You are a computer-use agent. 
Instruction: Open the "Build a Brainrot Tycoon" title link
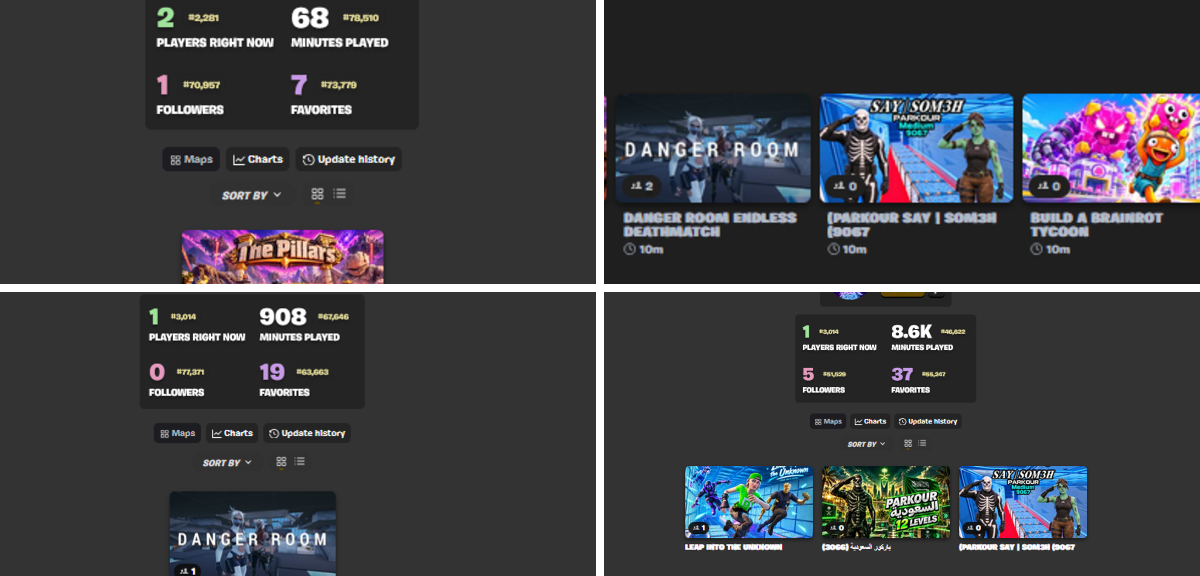click(1095, 224)
